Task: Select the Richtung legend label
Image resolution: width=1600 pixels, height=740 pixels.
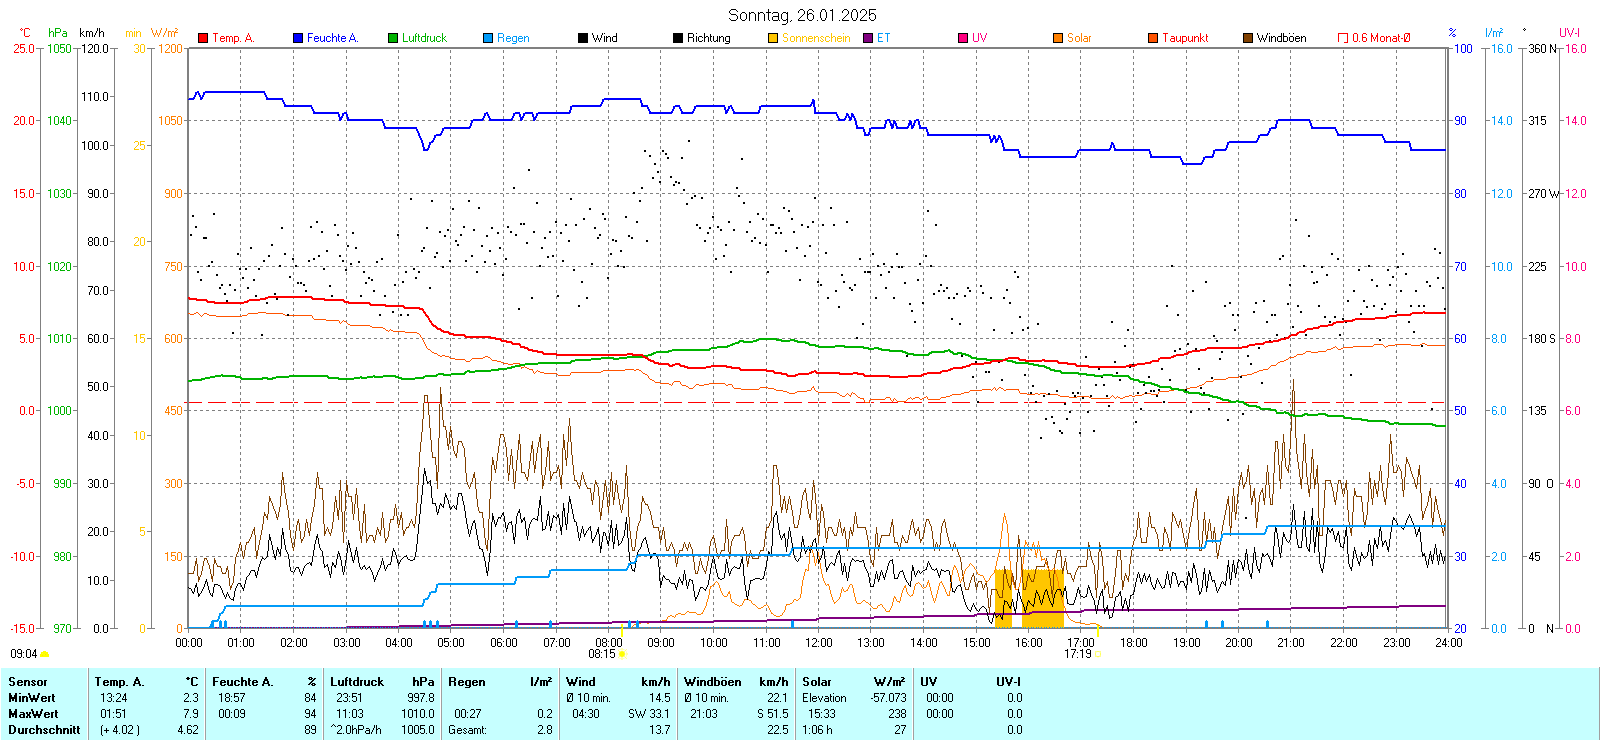Action: (x=708, y=38)
